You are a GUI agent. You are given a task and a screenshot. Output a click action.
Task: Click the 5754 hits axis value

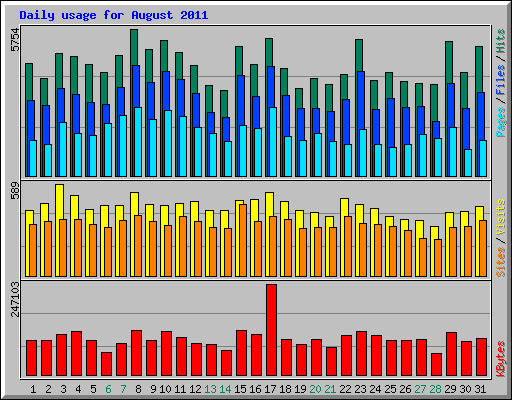(15, 40)
